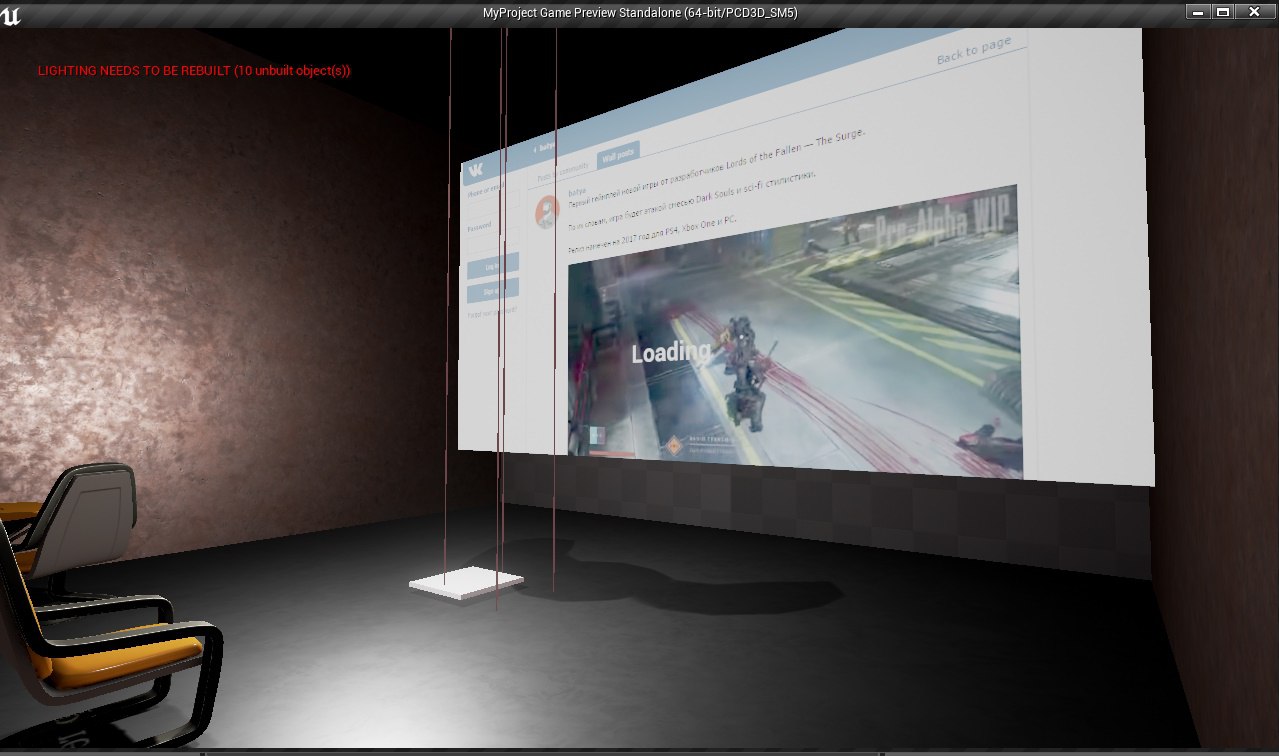The image size is (1279, 756).
Task: Click the post line mentioning 'Lords of the Fallen'
Action: 715,168
